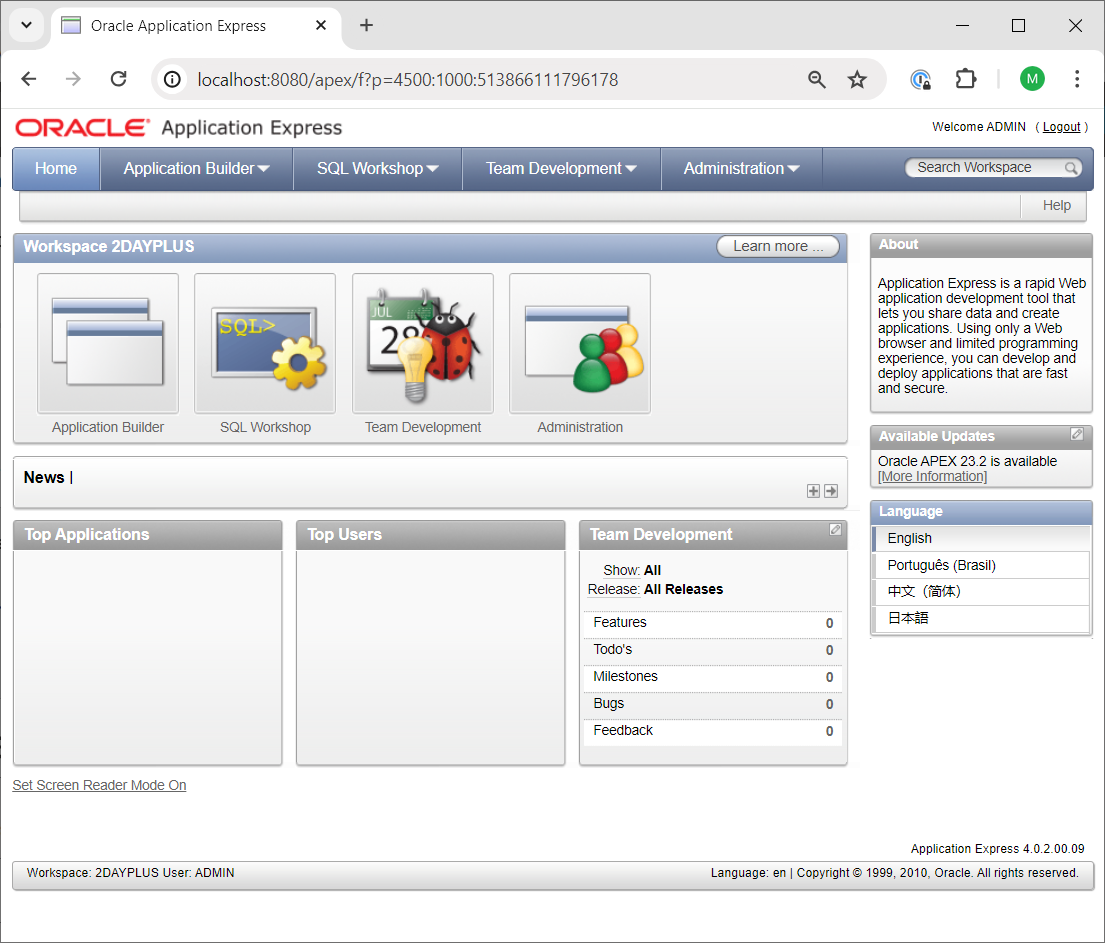Viewport: 1105px width, 943px height.
Task: Open the Administration users icon
Action: click(580, 343)
